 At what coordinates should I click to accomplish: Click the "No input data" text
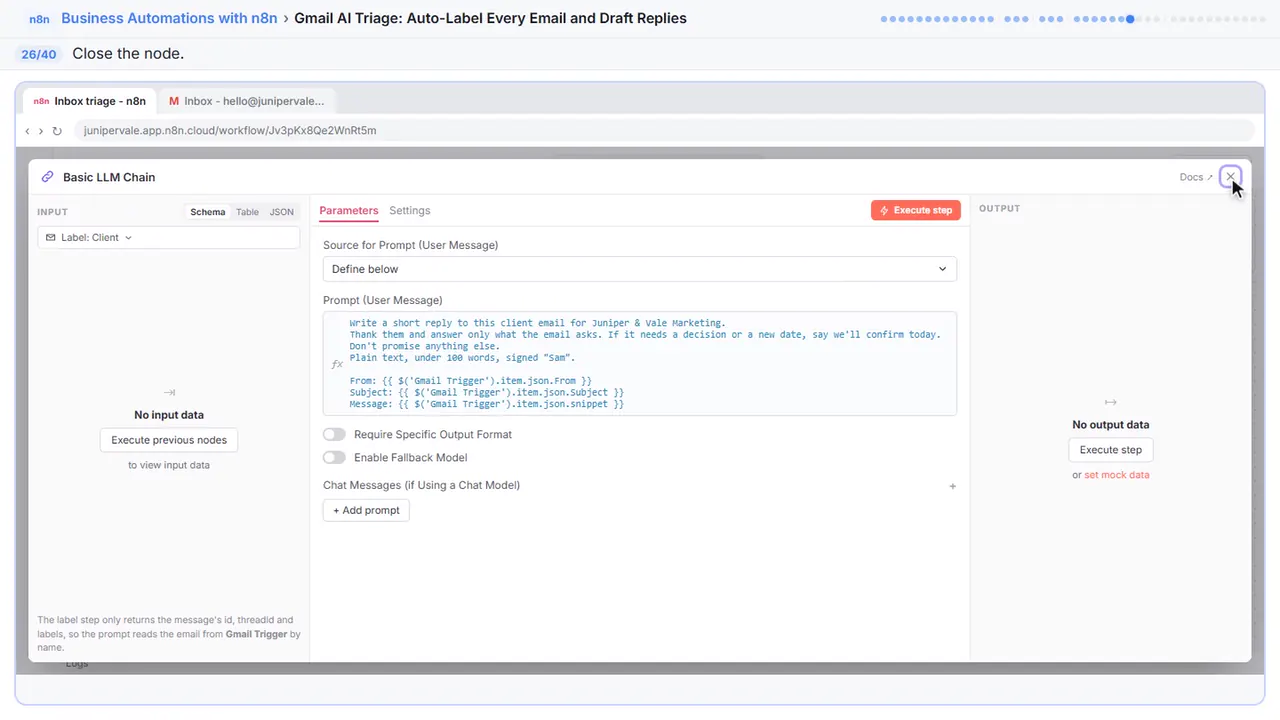point(169,415)
